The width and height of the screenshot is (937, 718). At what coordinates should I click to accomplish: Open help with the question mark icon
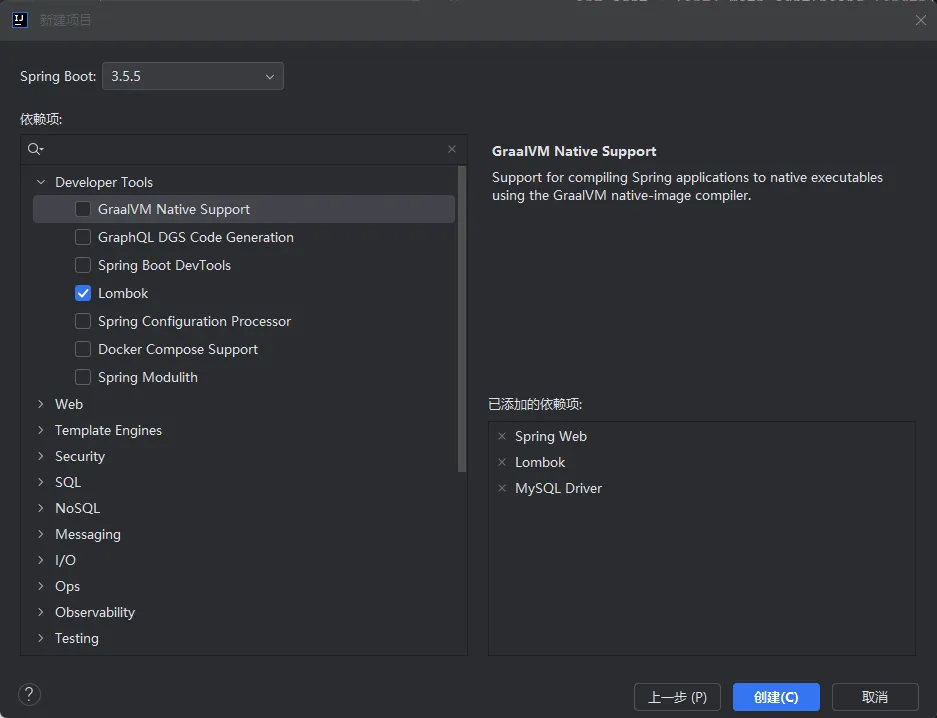[x=29, y=694]
